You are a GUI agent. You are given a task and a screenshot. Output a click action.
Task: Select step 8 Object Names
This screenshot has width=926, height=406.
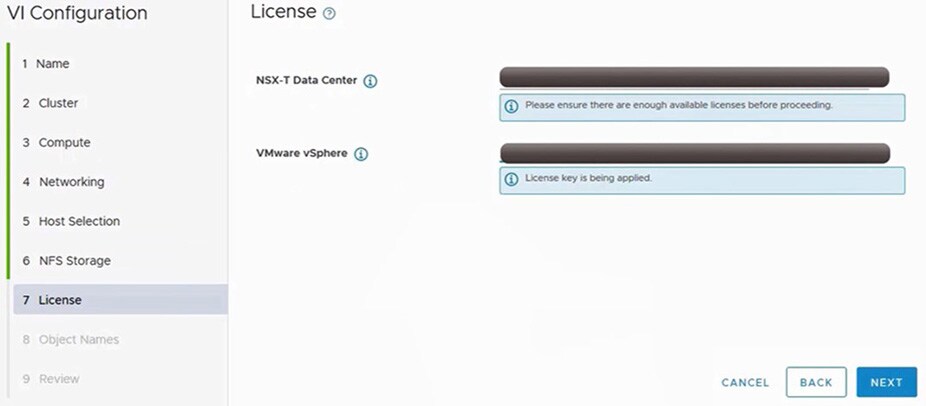[x=78, y=340]
